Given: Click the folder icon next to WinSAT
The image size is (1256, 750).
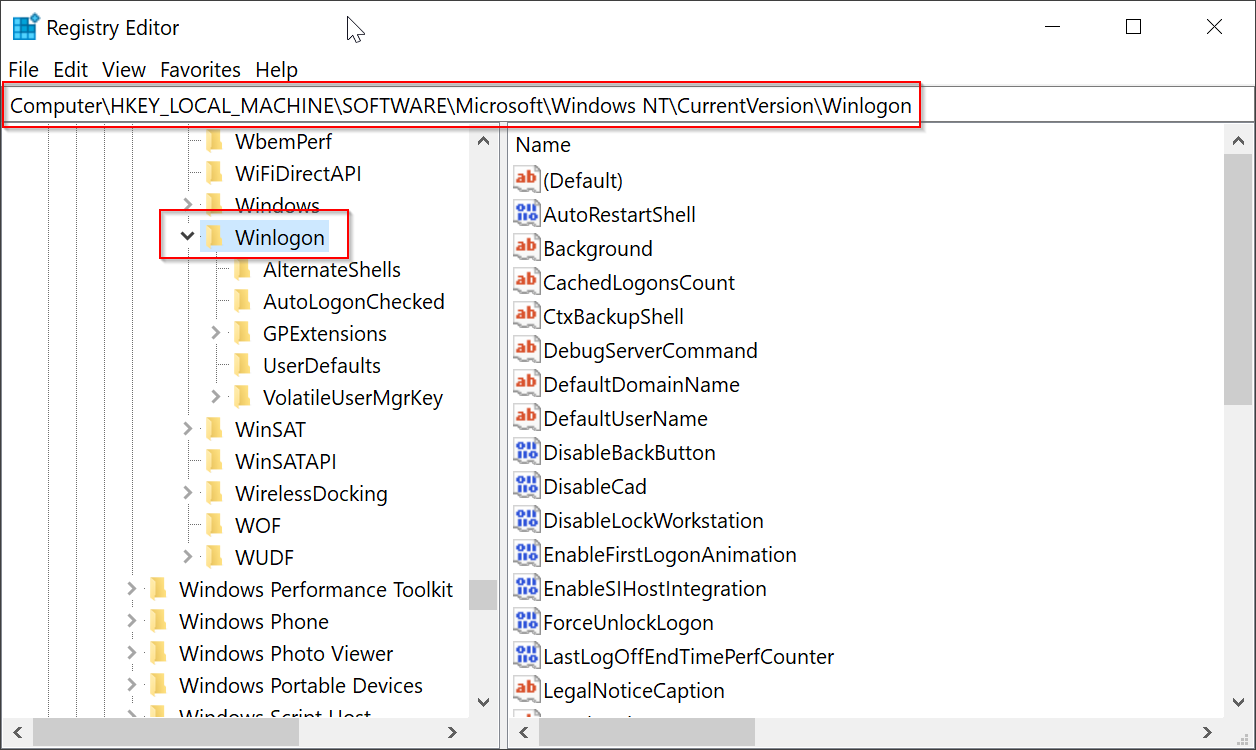Looking at the screenshot, I should (215, 430).
